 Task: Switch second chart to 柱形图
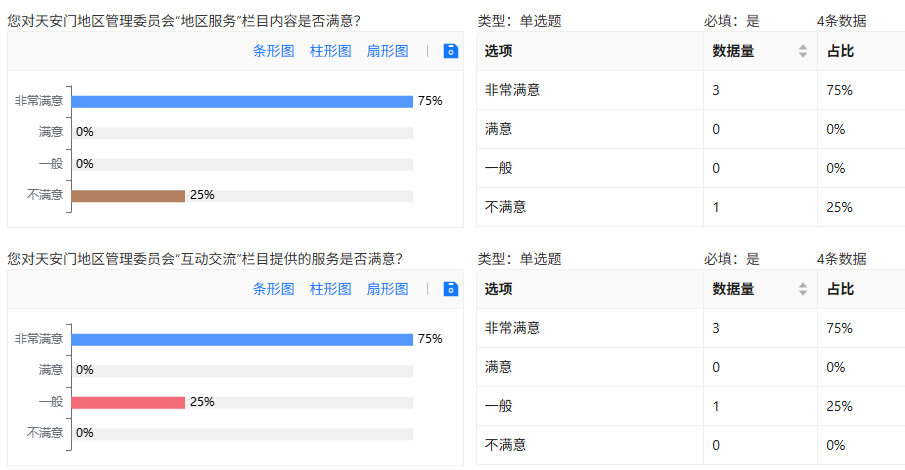(331, 289)
